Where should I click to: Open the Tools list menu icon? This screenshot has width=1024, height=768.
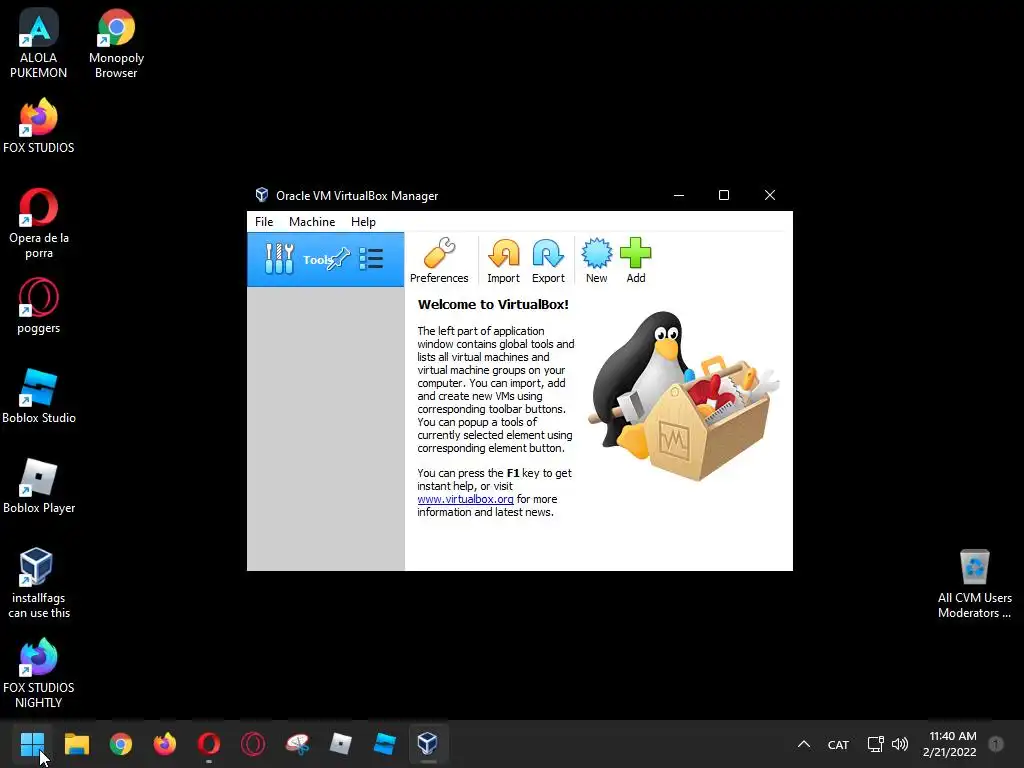(371, 259)
